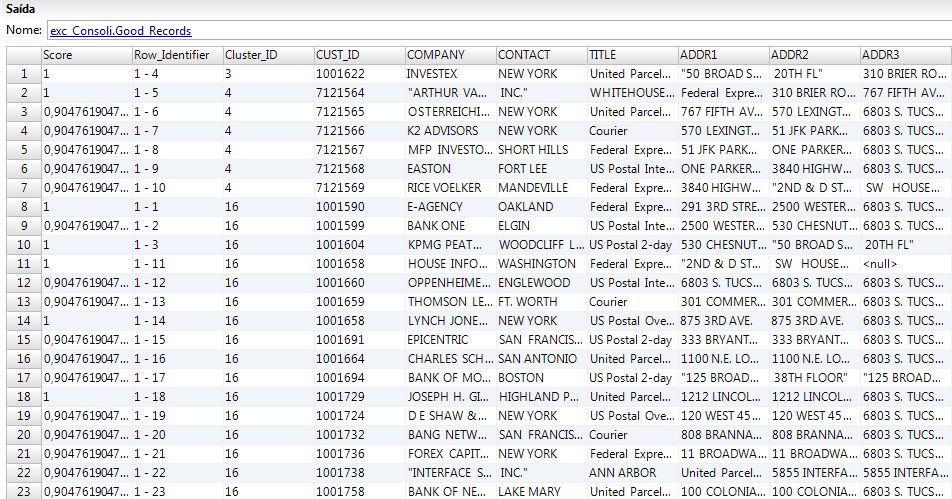Select CUST_ID cell 1001660
952x499 pixels.
[360, 283]
